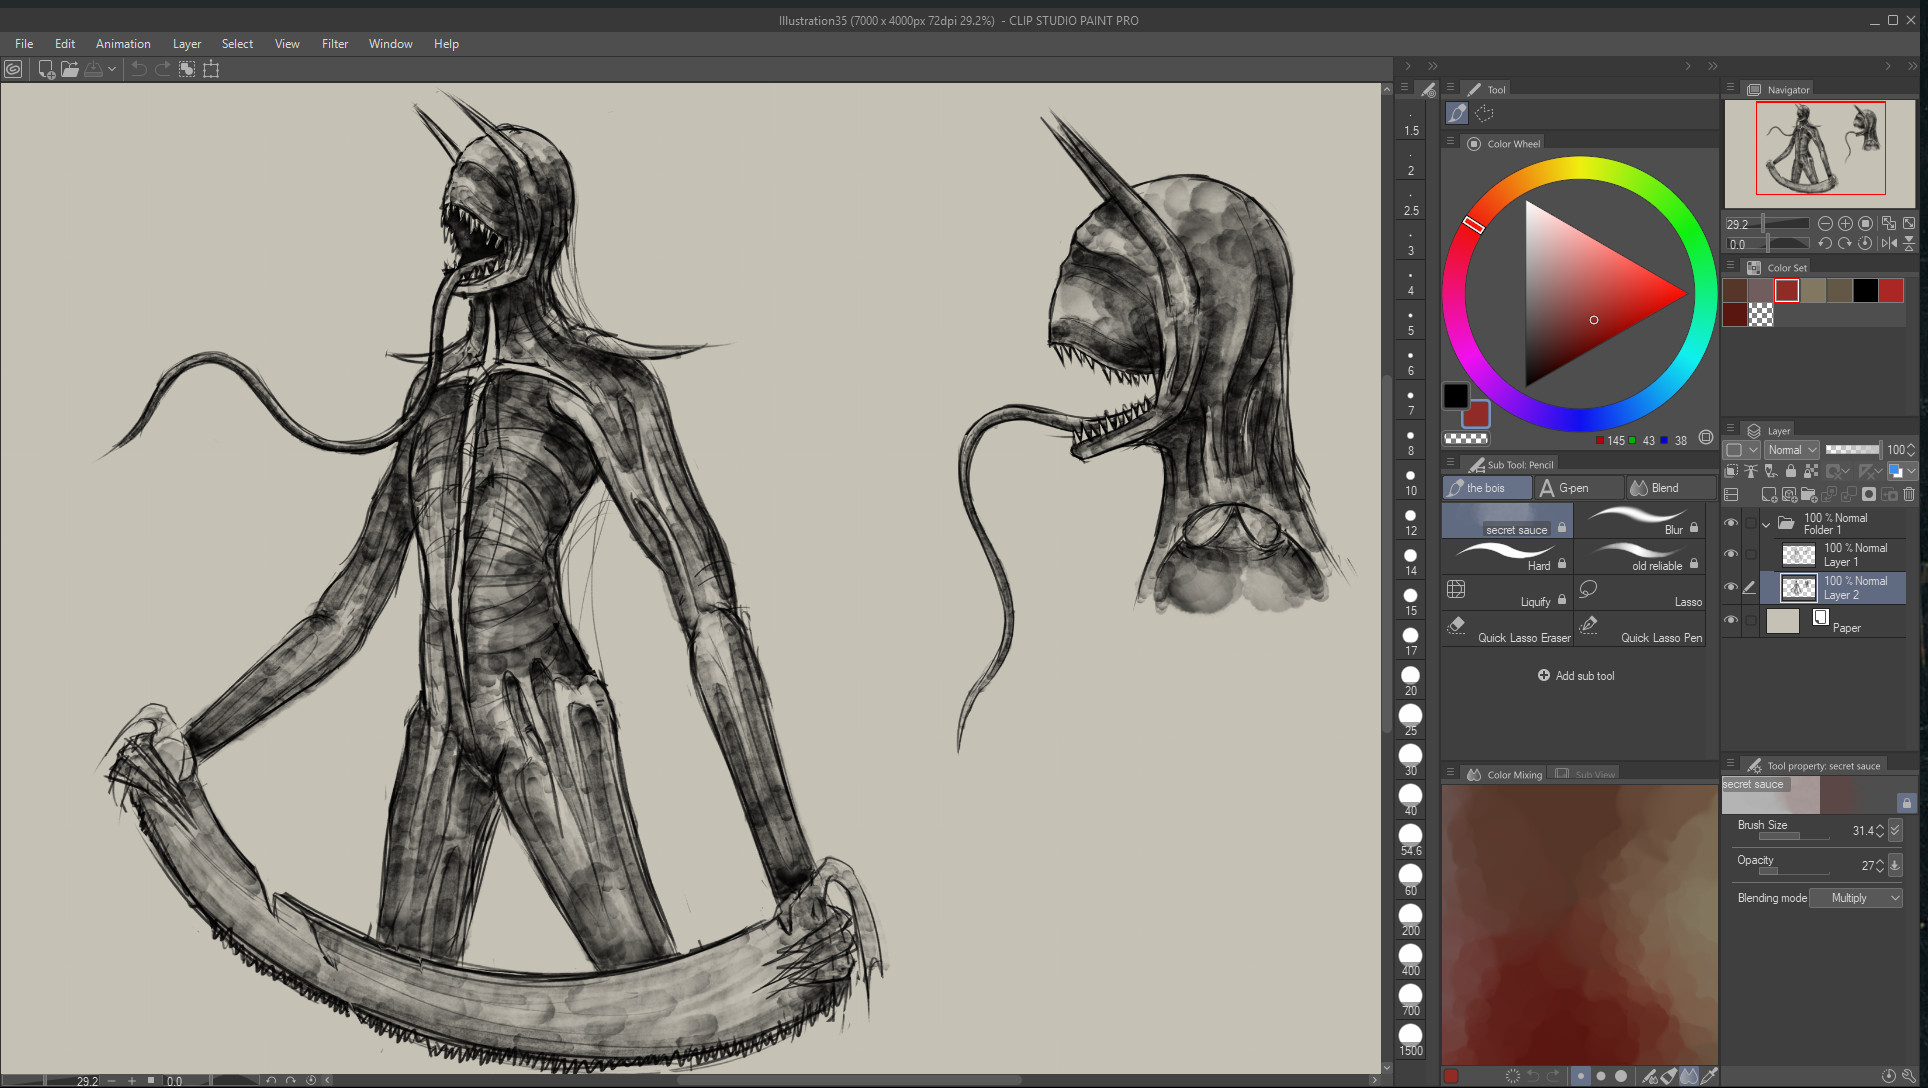Toggle Set as Reference Layer lighthouse icon

click(x=1751, y=471)
